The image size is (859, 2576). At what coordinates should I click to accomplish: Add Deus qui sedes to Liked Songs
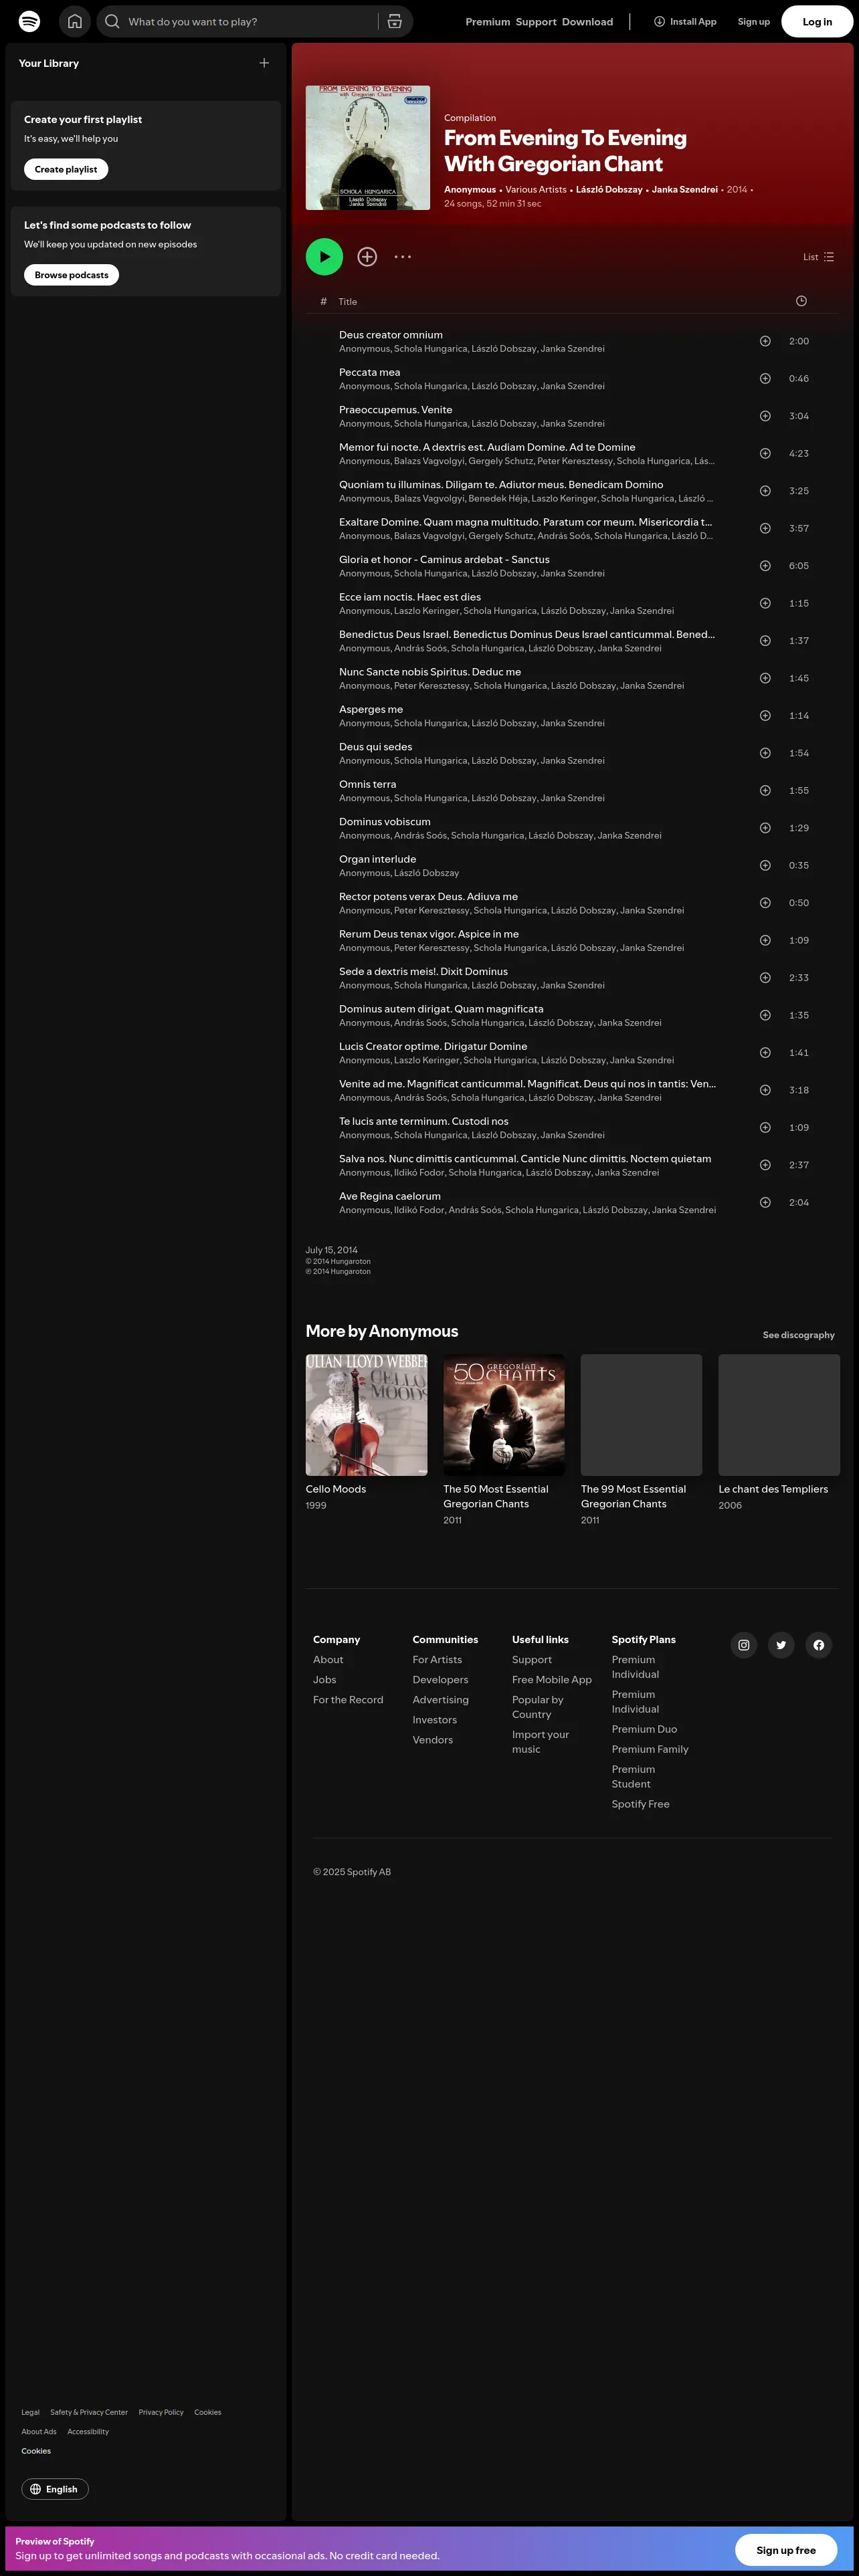coord(765,753)
